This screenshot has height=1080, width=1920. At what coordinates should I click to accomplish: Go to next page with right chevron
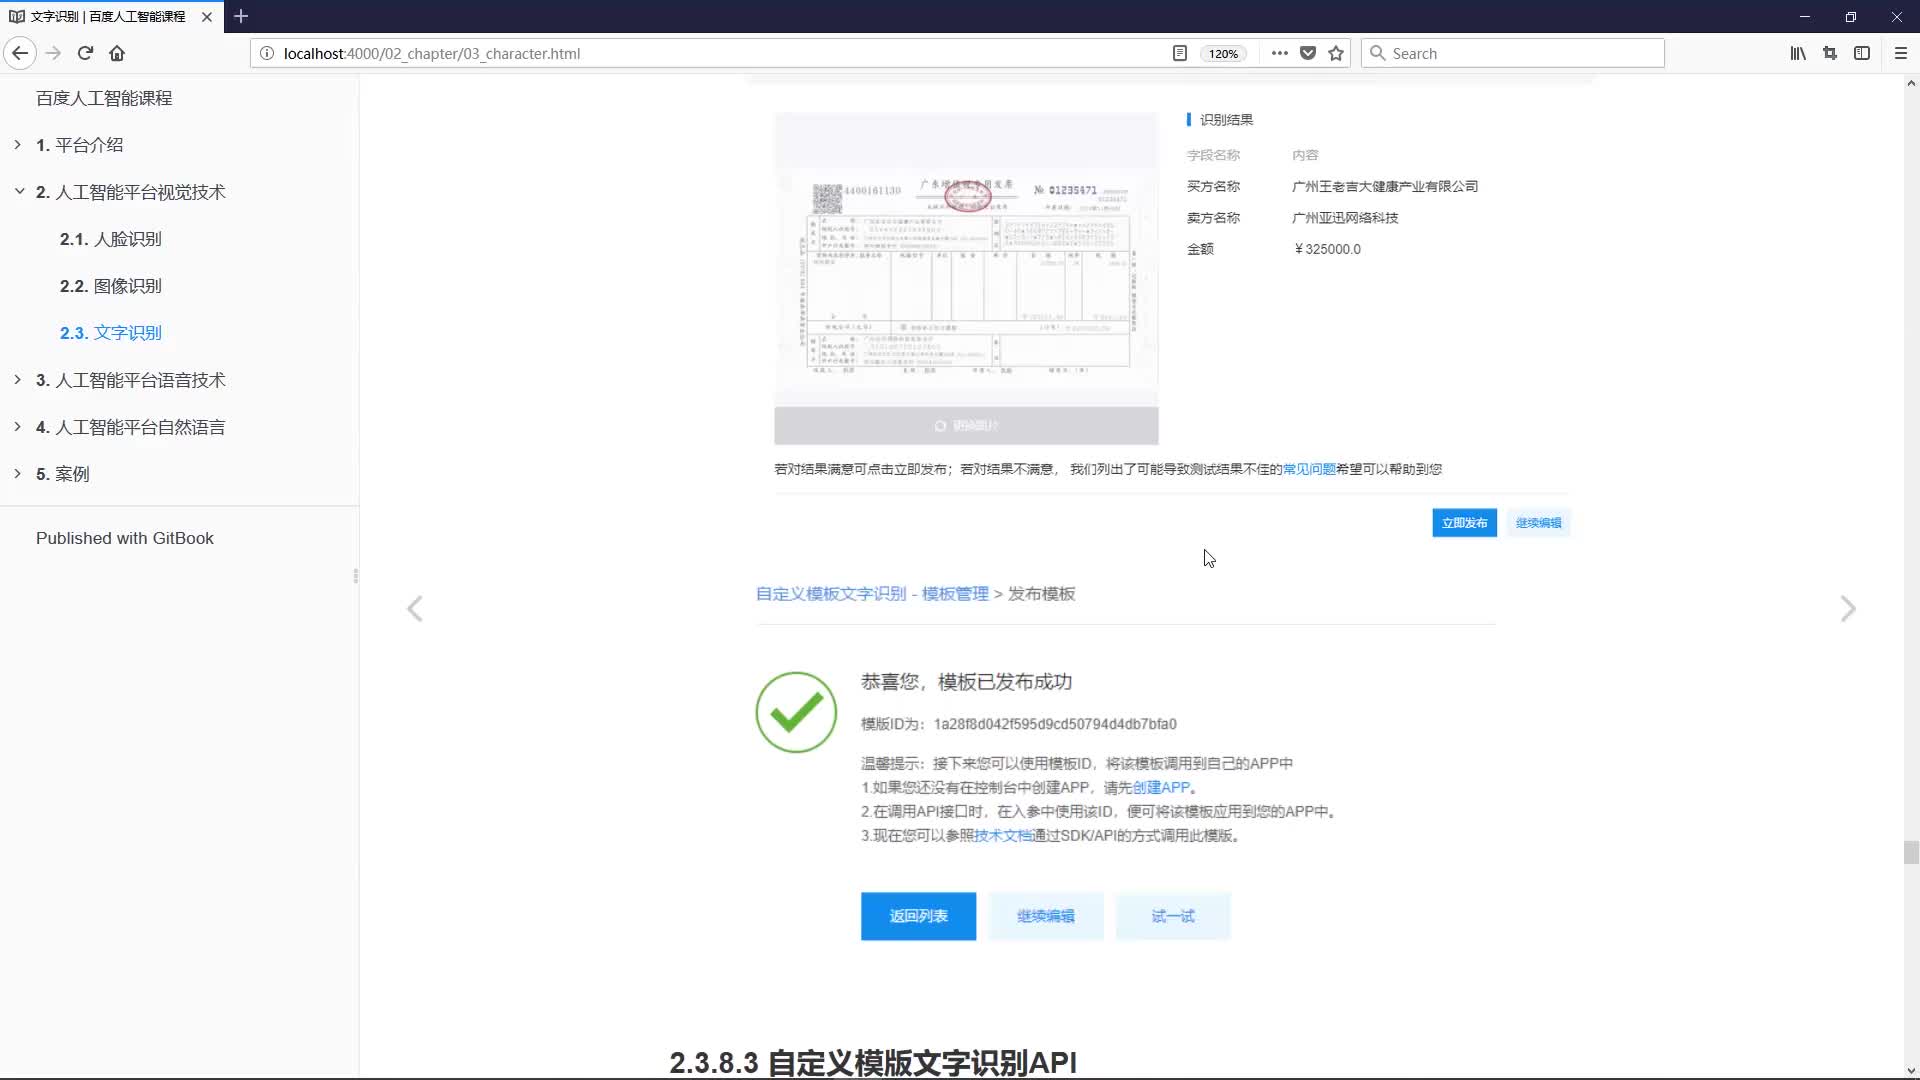(1848, 608)
